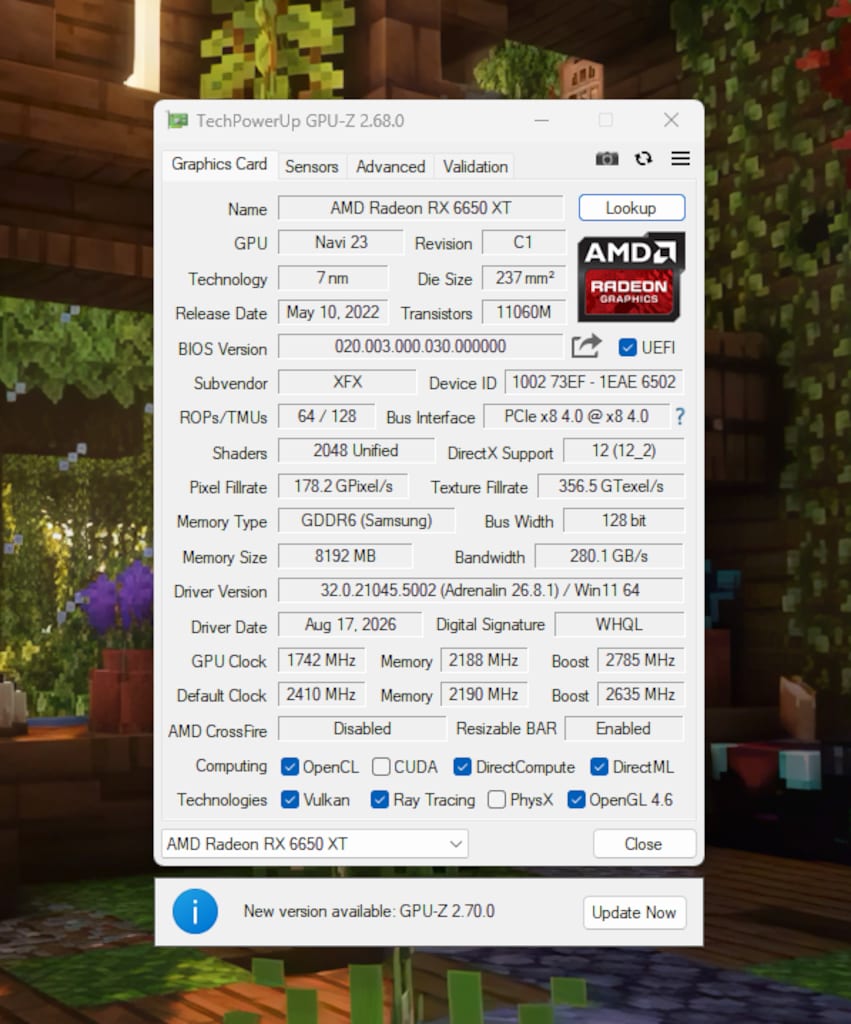Click the GPU-Z title bar app icon
The height and width of the screenshot is (1024, 851).
point(178,121)
